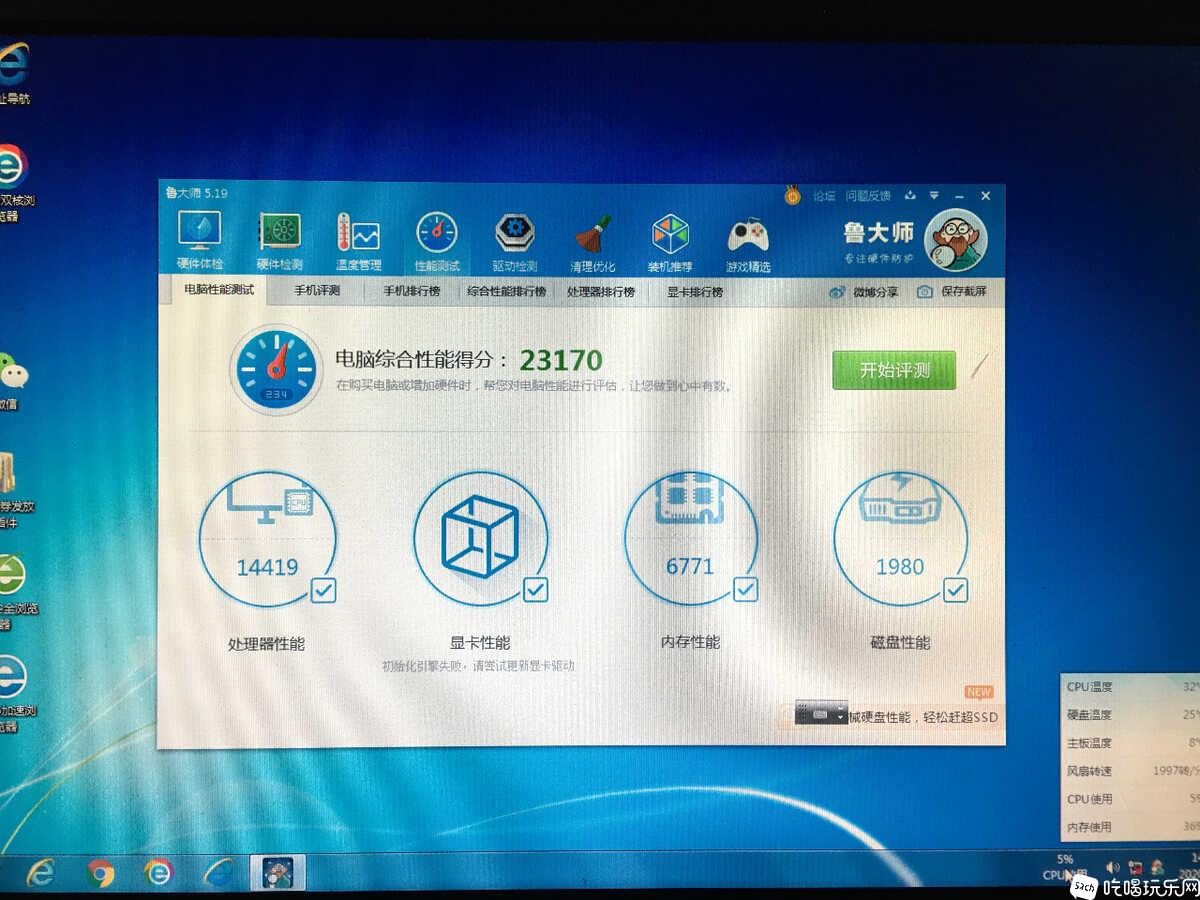Click 主板温度 row in monitor widget

tap(1131, 743)
